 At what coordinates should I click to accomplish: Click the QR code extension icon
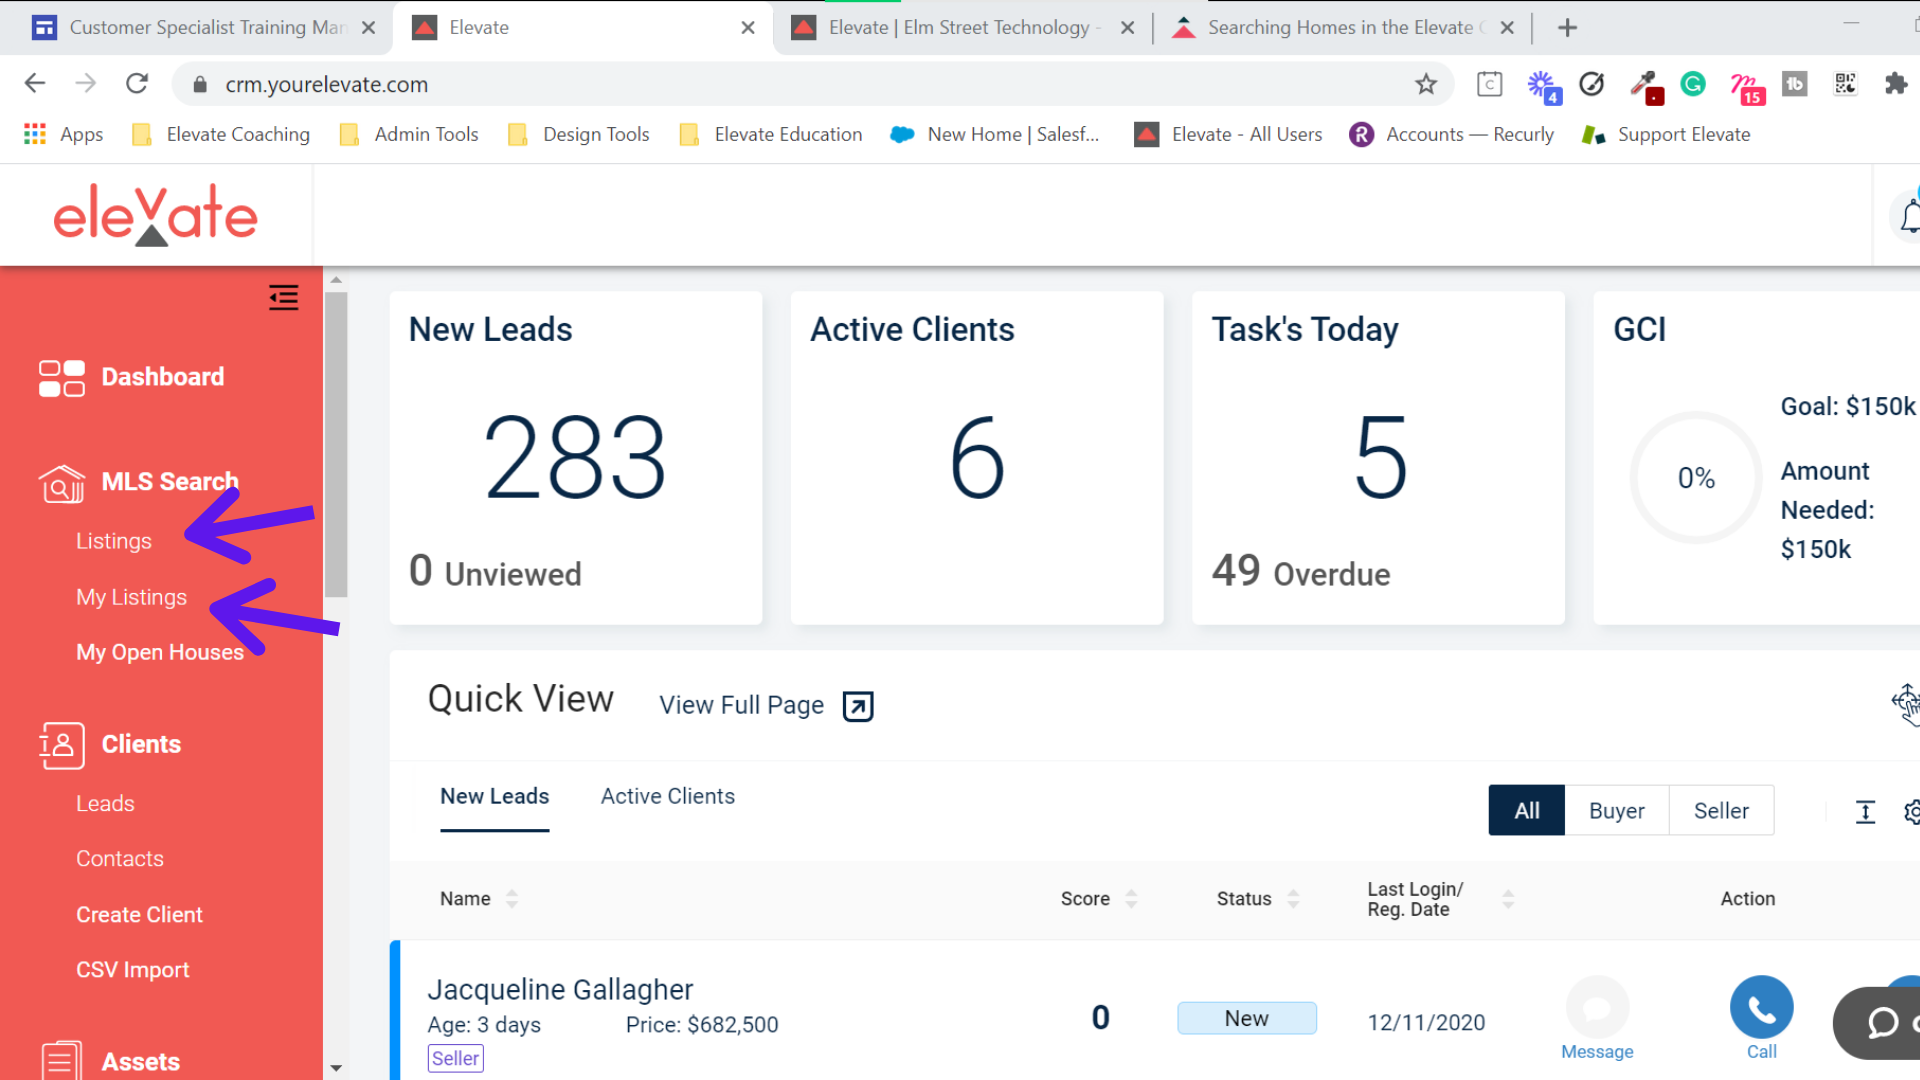tap(1845, 84)
